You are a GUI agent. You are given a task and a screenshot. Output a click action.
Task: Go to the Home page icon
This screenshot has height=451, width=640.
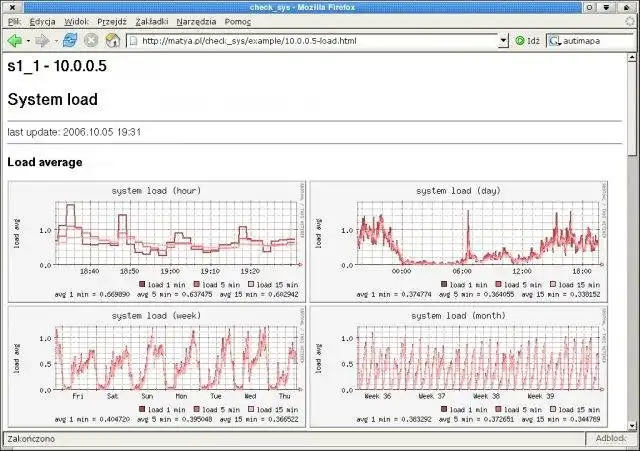113,40
